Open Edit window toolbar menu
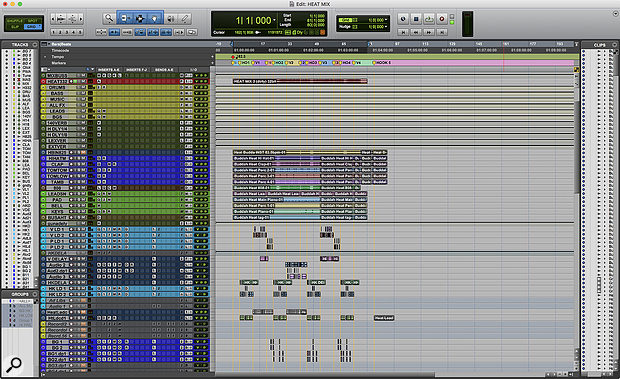Viewport: 620px width, 379px height. (x=616, y=13)
